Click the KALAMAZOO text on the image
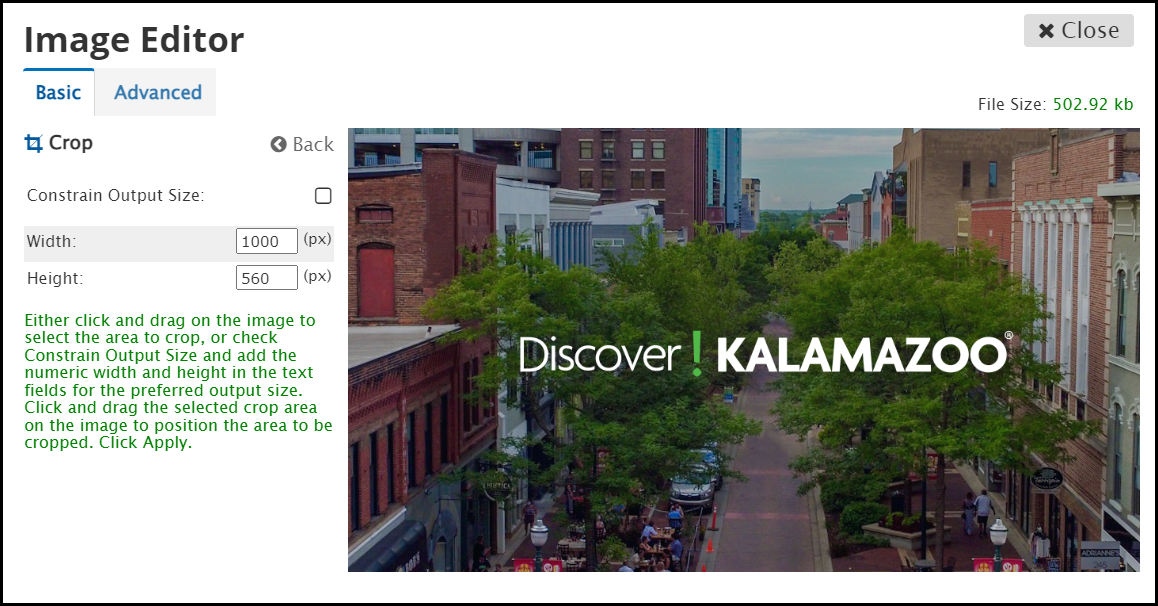 tap(862, 355)
